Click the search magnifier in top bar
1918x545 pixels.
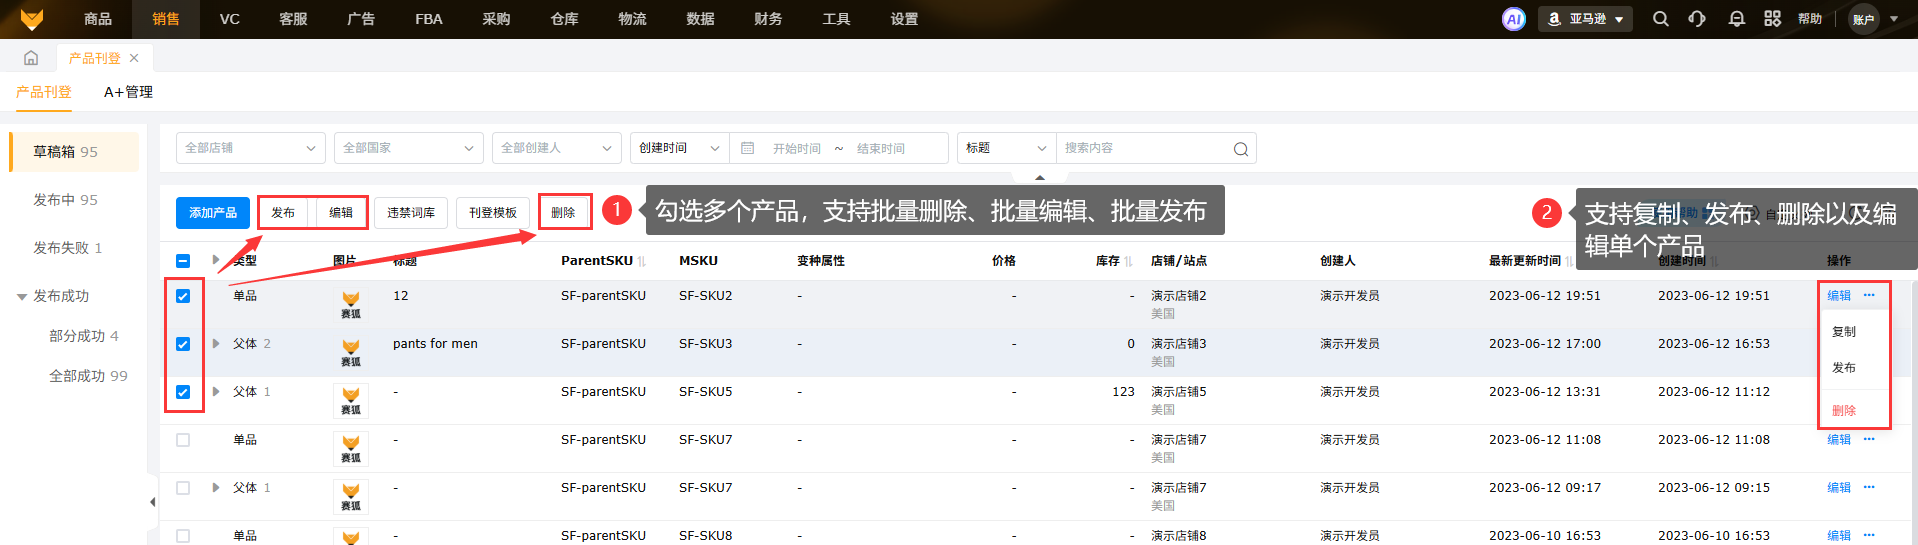point(1660,19)
